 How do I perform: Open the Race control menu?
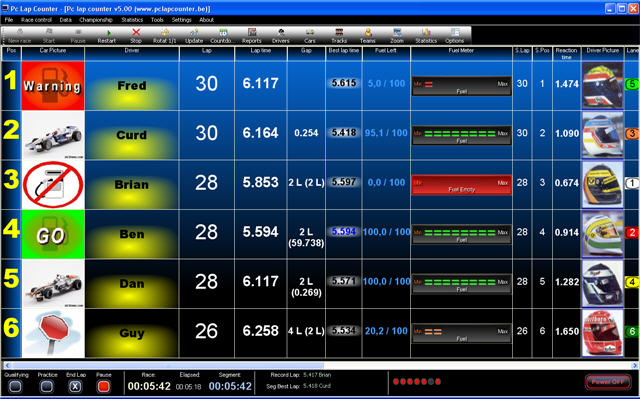36,20
